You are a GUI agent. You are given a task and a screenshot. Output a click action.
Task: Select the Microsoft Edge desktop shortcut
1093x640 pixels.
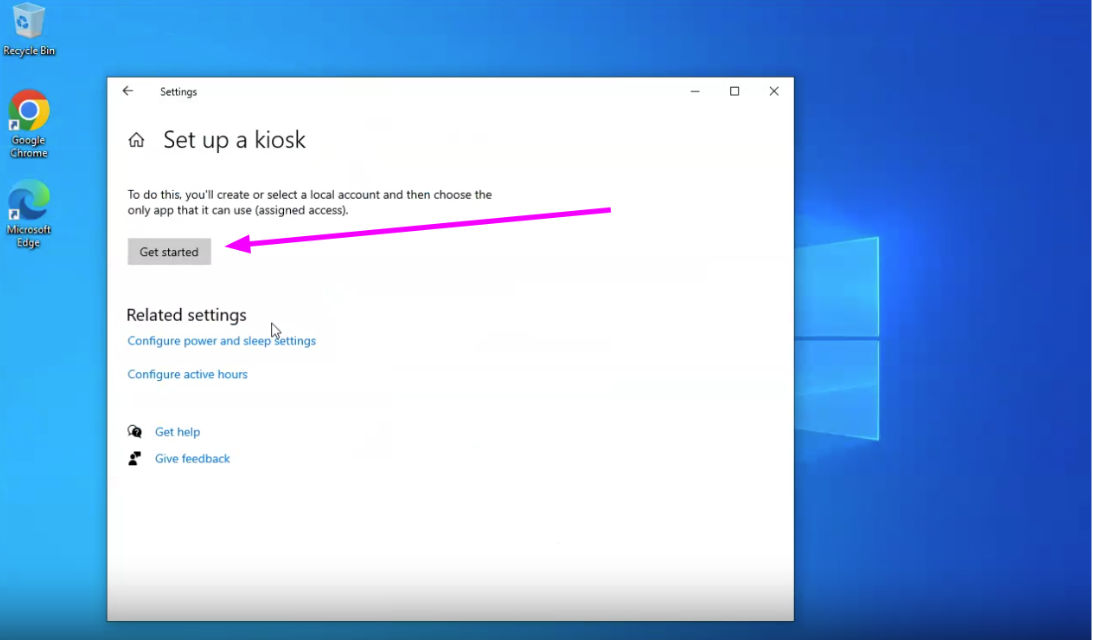coord(29,213)
